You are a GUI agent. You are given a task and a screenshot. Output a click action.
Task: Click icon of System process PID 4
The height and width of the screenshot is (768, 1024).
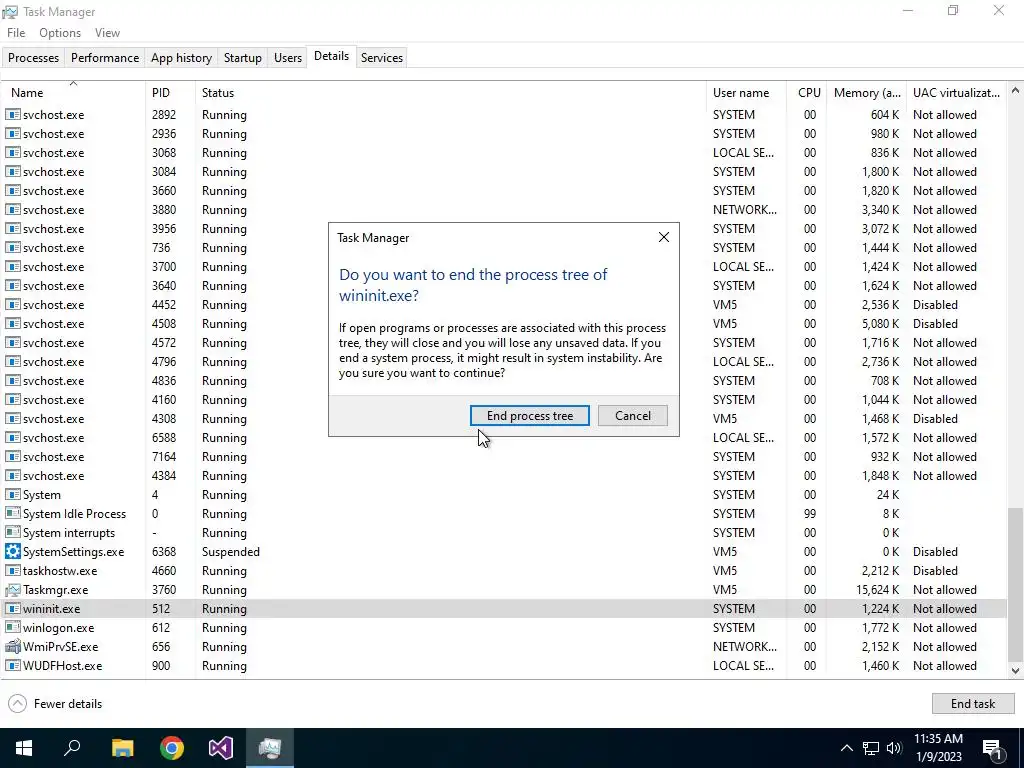(x=12, y=495)
